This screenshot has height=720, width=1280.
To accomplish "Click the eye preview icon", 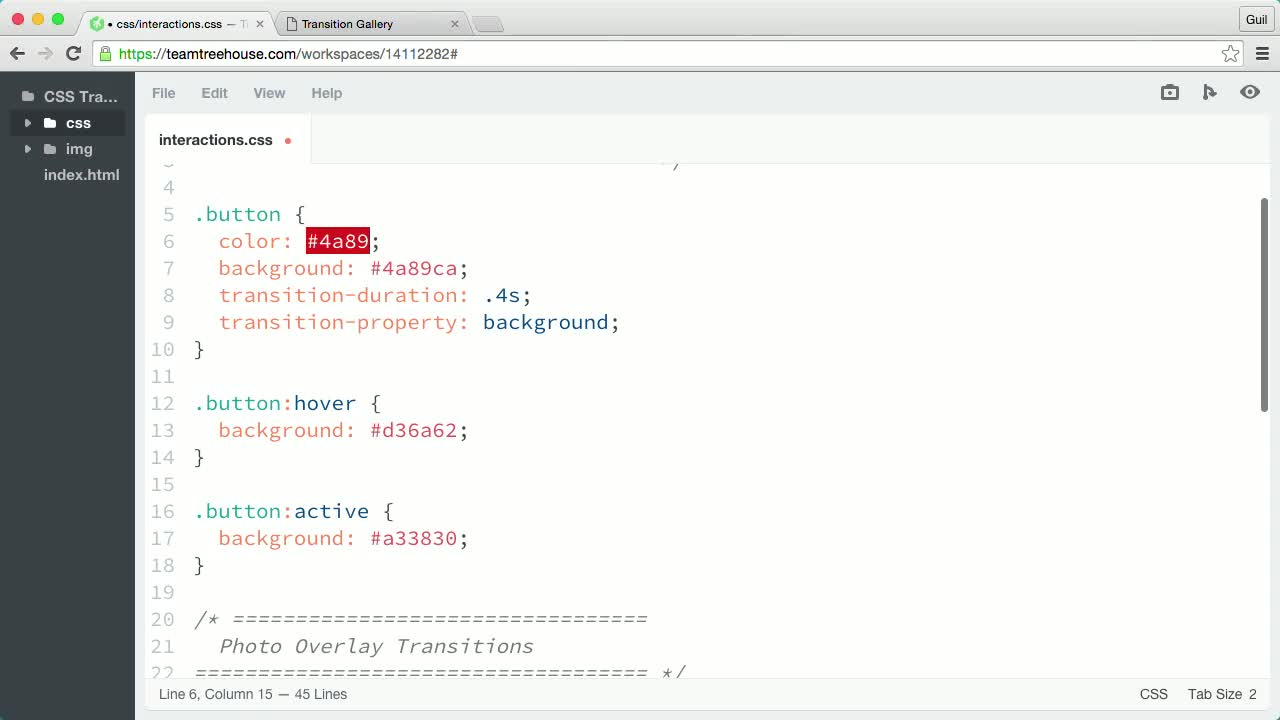I will 1250,92.
